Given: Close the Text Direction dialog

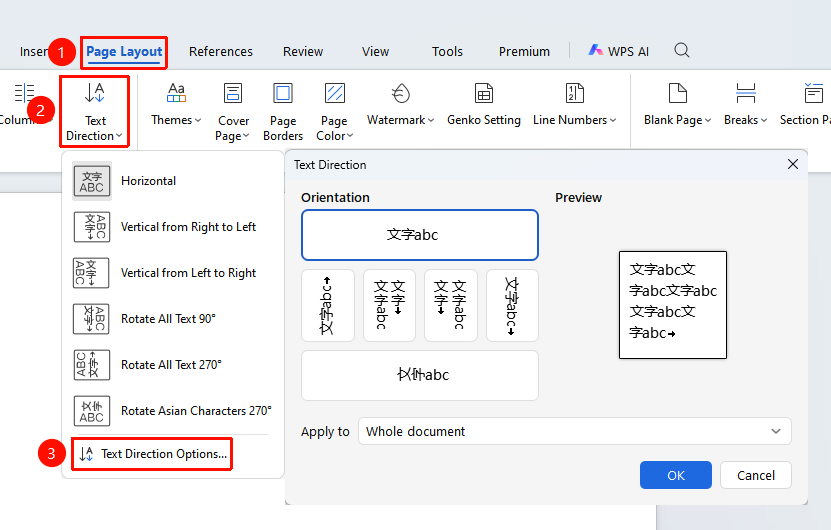Looking at the screenshot, I should (x=793, y=164).
